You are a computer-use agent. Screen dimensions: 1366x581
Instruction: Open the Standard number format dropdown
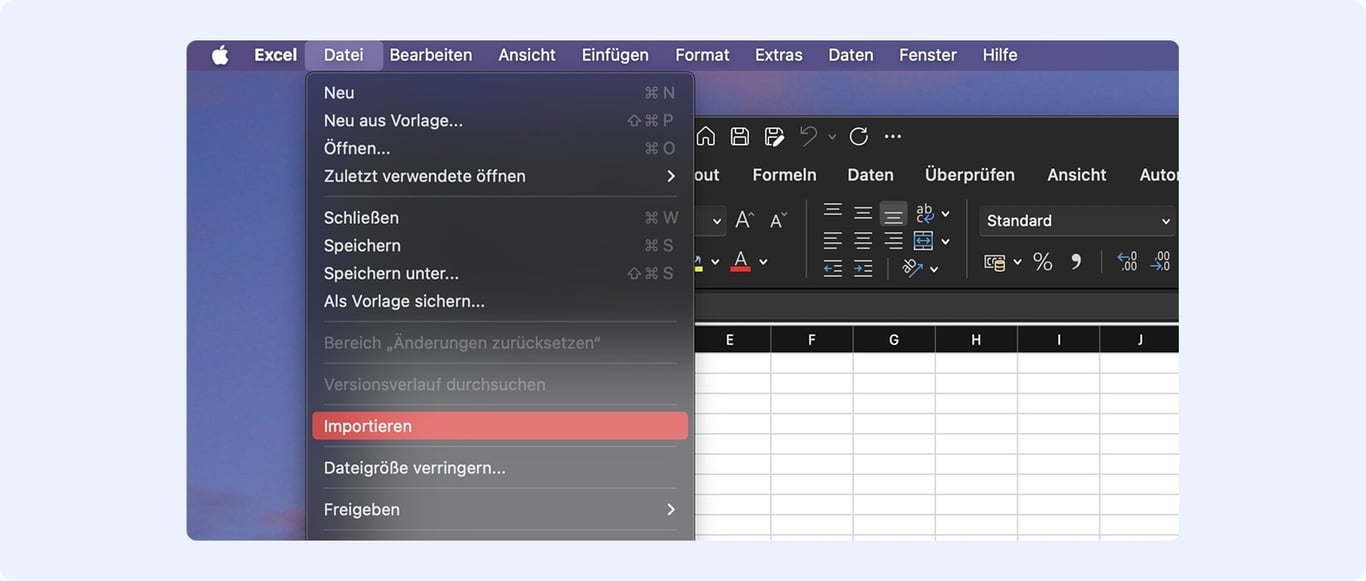coord(1077,221)
